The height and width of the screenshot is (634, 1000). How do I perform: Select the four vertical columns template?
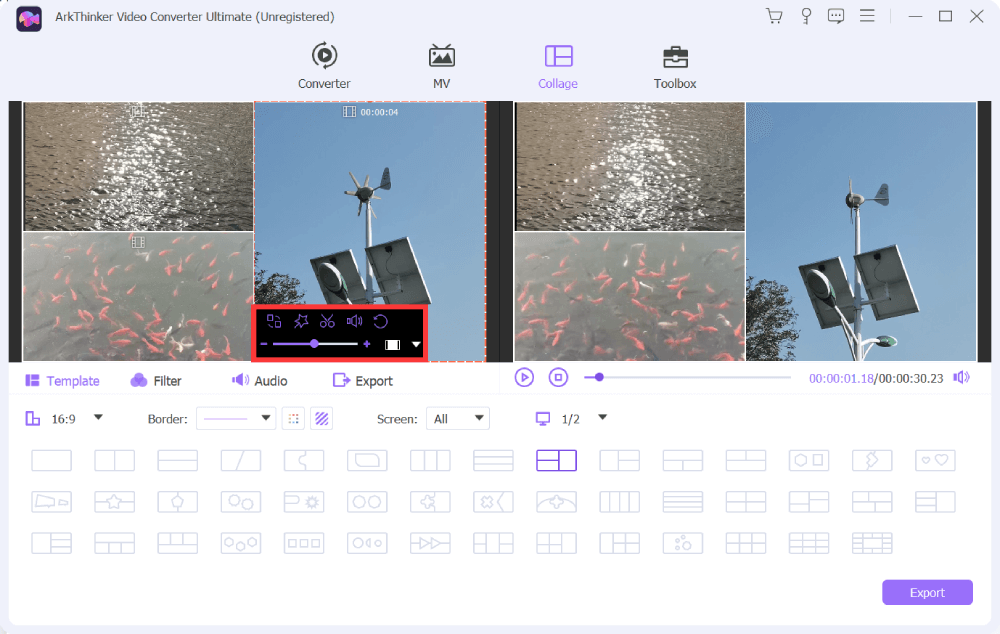(x=620, y=502)
